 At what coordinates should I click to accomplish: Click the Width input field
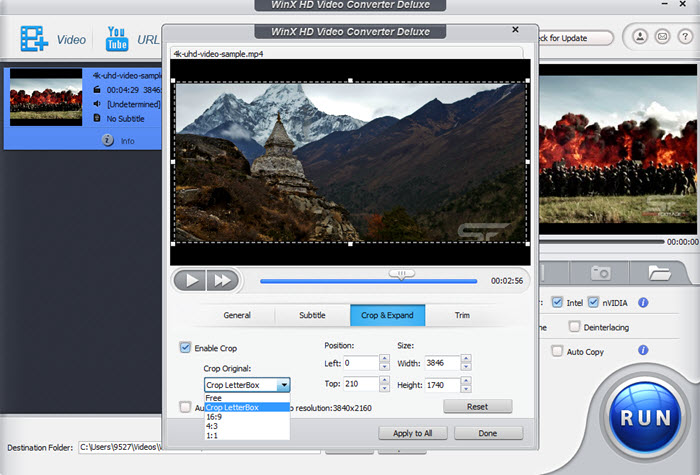pyautogui.click(x=442, y=363)
